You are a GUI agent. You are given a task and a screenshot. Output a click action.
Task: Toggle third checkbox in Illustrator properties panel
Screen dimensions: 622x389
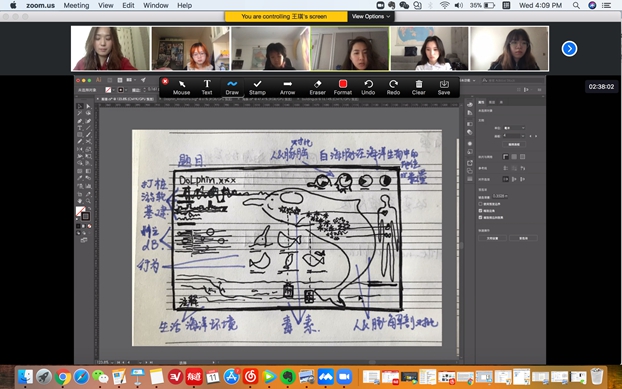point(481,217)
